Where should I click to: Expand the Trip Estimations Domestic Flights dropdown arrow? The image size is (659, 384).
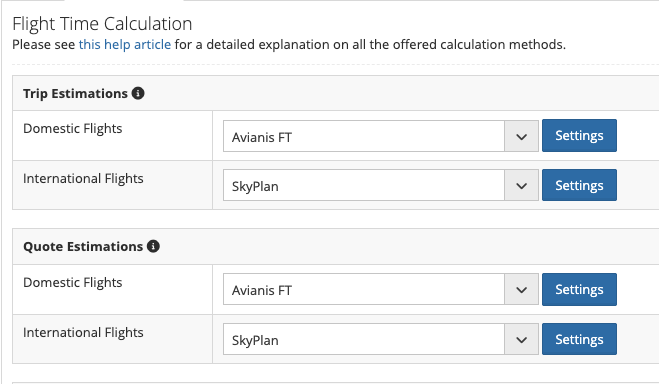(521, 137)
